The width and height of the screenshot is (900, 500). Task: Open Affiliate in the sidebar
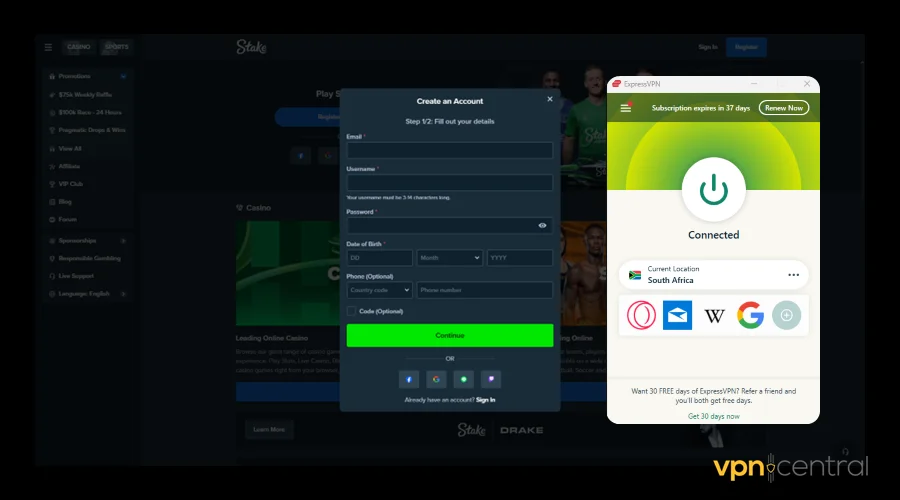pos(69,166)
